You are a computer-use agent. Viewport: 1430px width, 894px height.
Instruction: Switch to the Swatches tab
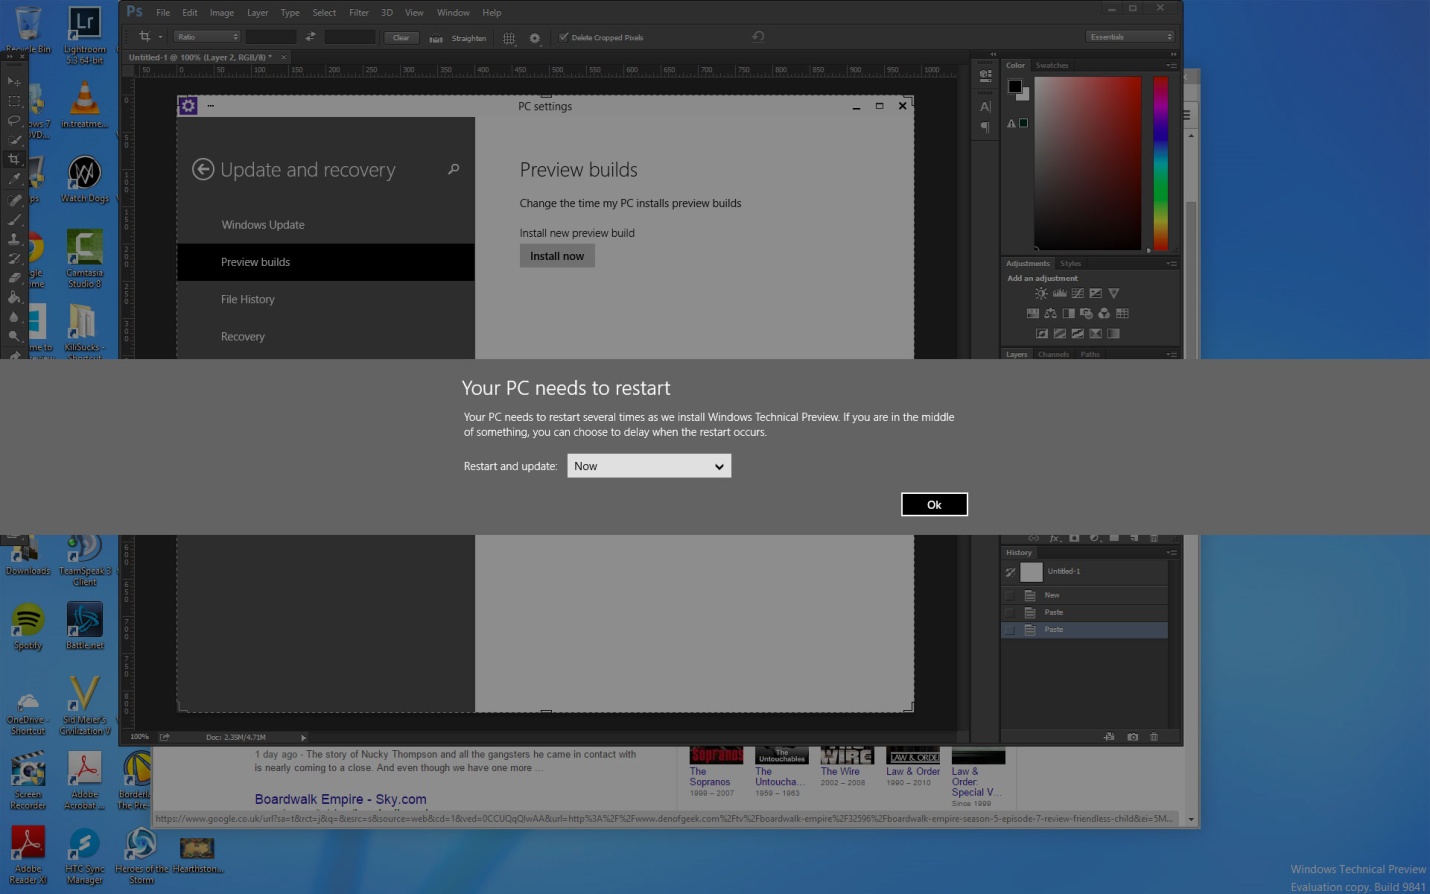tap(1052, 65)
